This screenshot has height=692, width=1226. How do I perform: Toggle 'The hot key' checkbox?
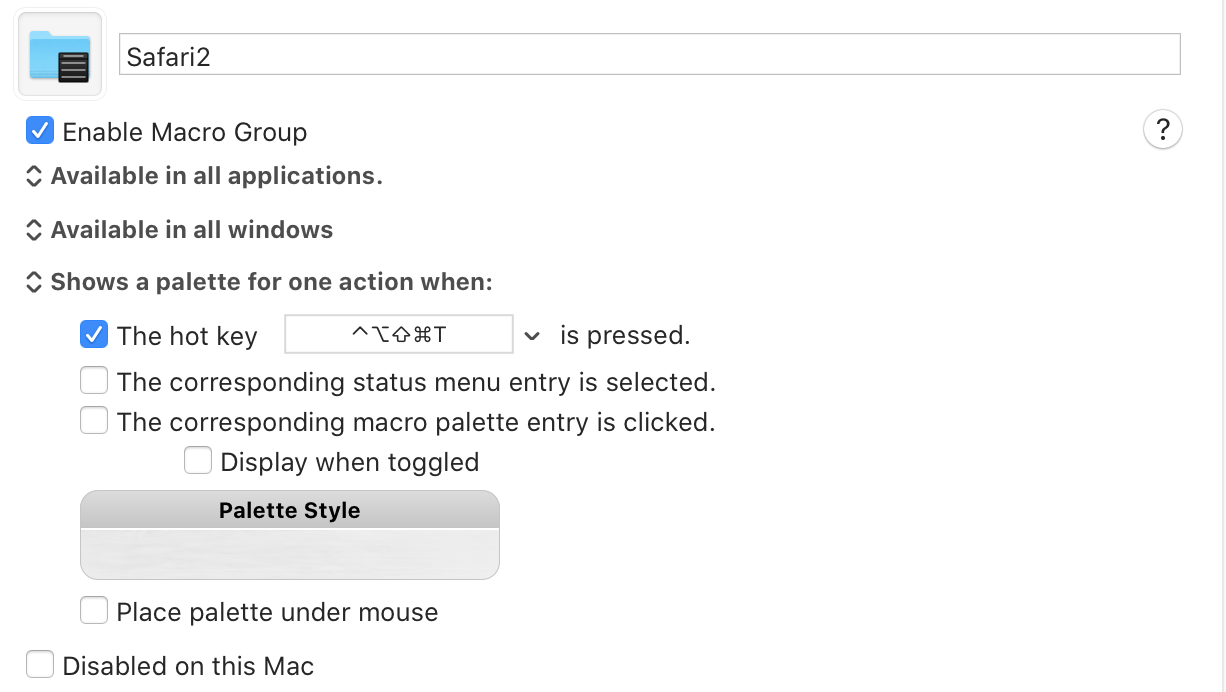pos(94,334)
